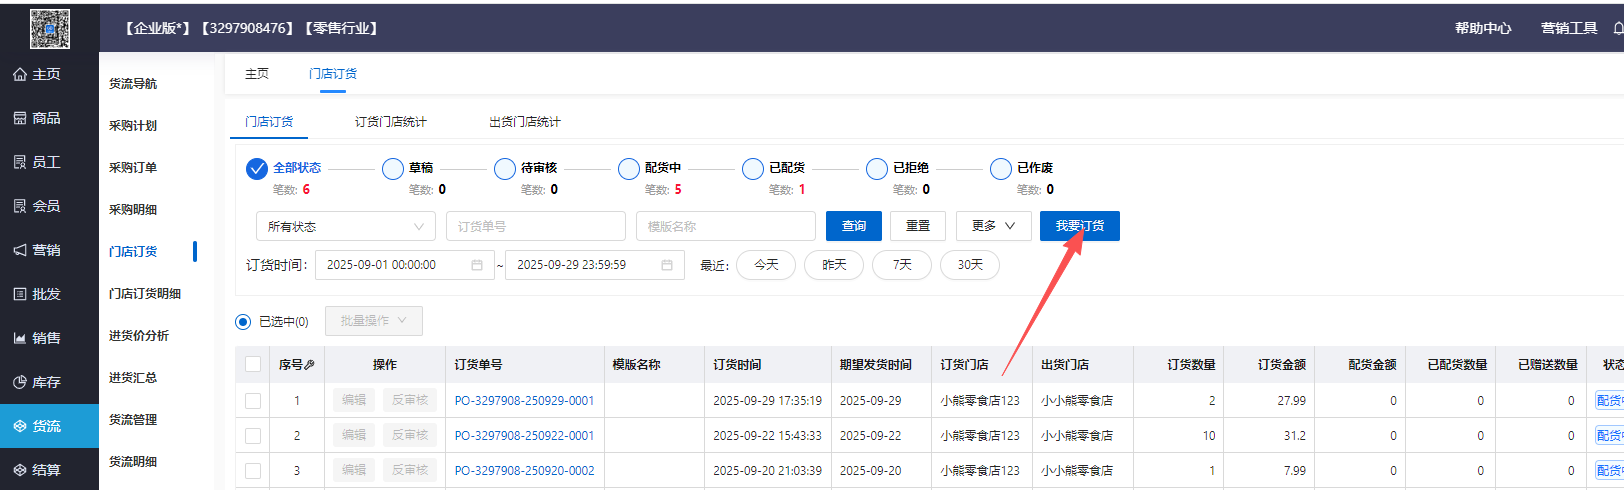1624x490 pixels.
Task: Click the 订货单号 input field
Action: click(x=535, y=227)
